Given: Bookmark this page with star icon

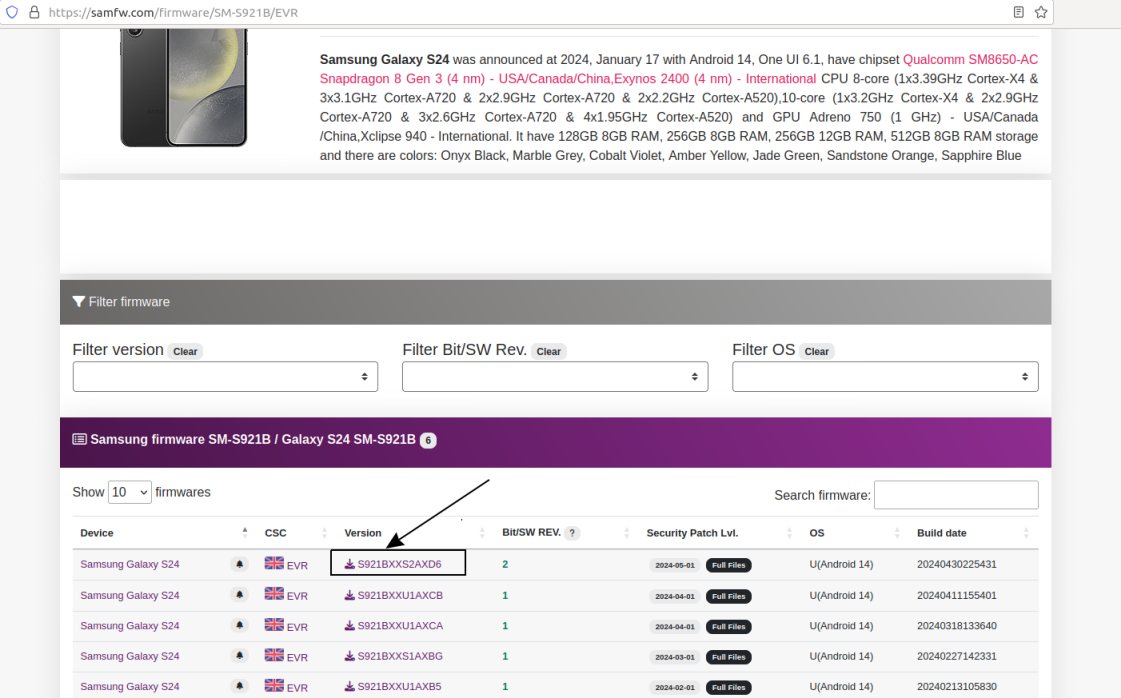Looking at the screenshot, I should pos(1041,12).
